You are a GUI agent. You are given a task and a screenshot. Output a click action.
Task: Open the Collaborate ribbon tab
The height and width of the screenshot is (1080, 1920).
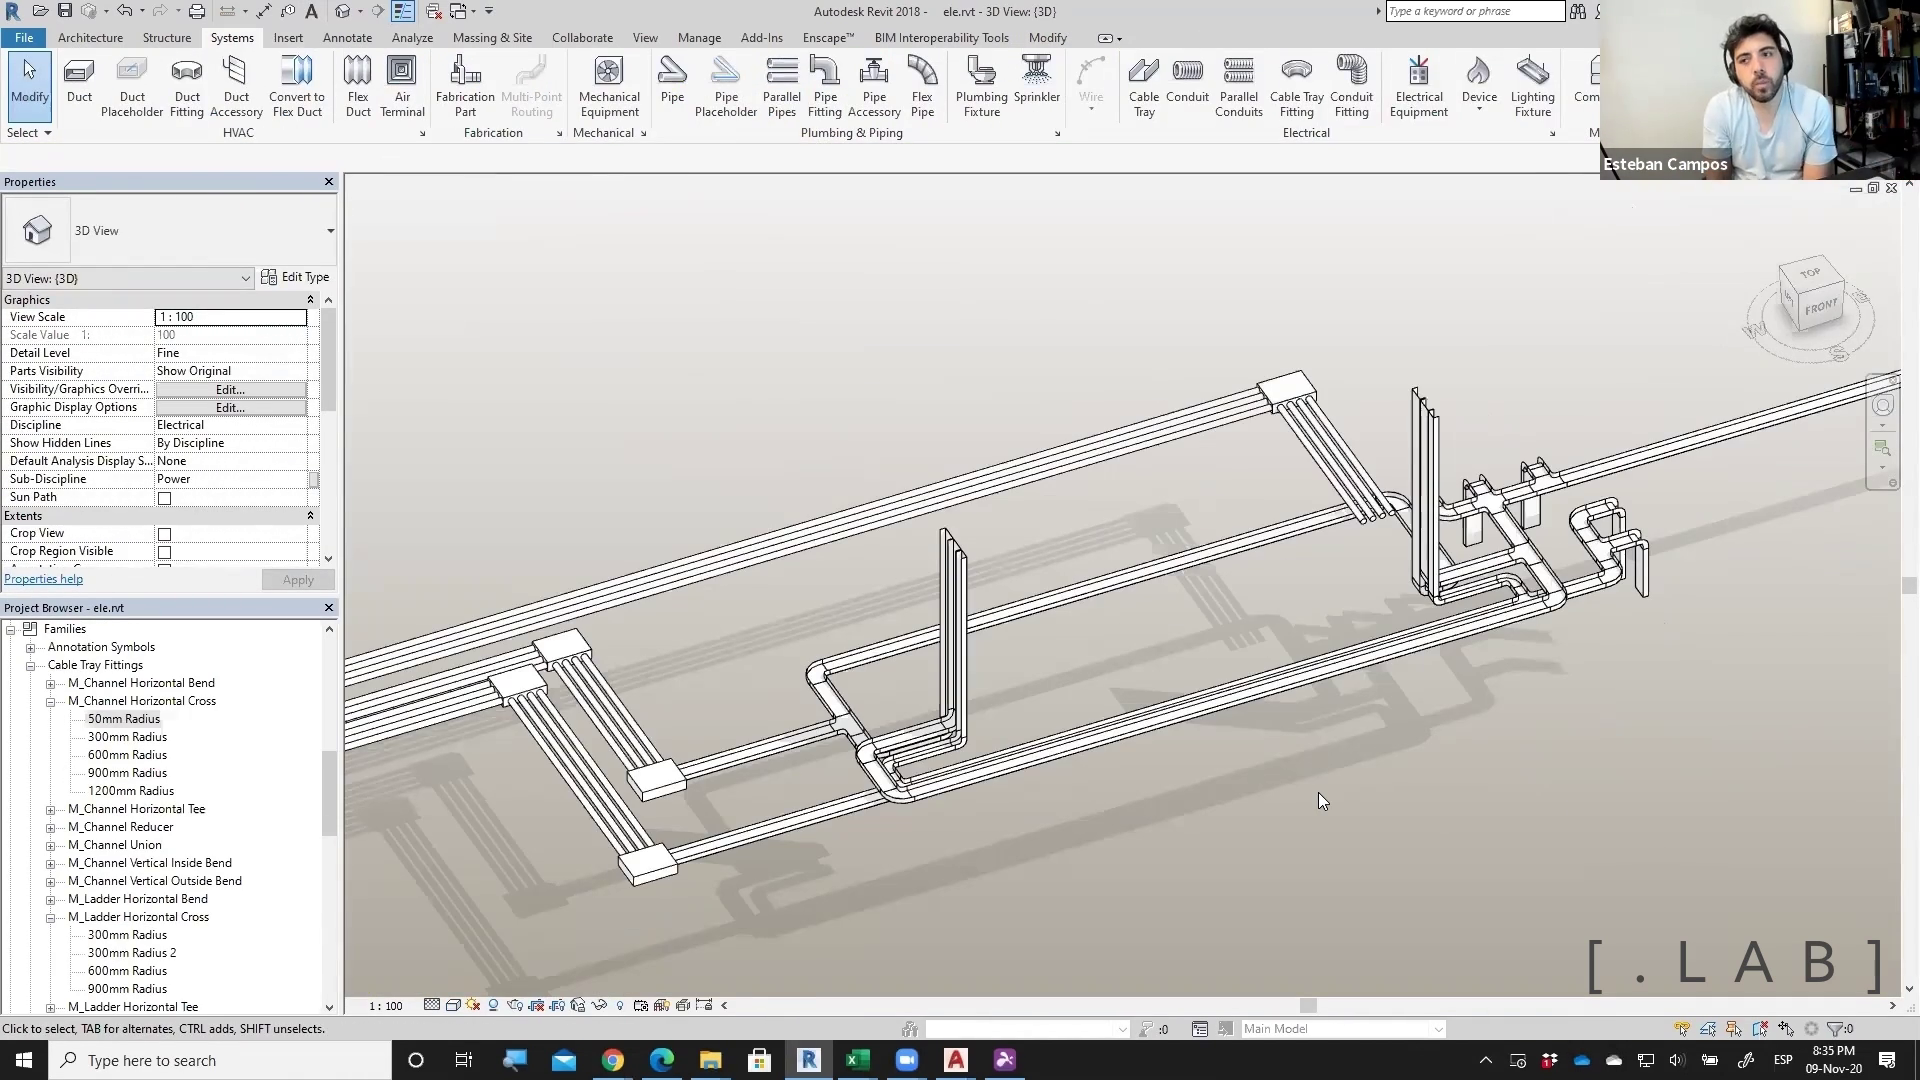click(x=582, y=38)
